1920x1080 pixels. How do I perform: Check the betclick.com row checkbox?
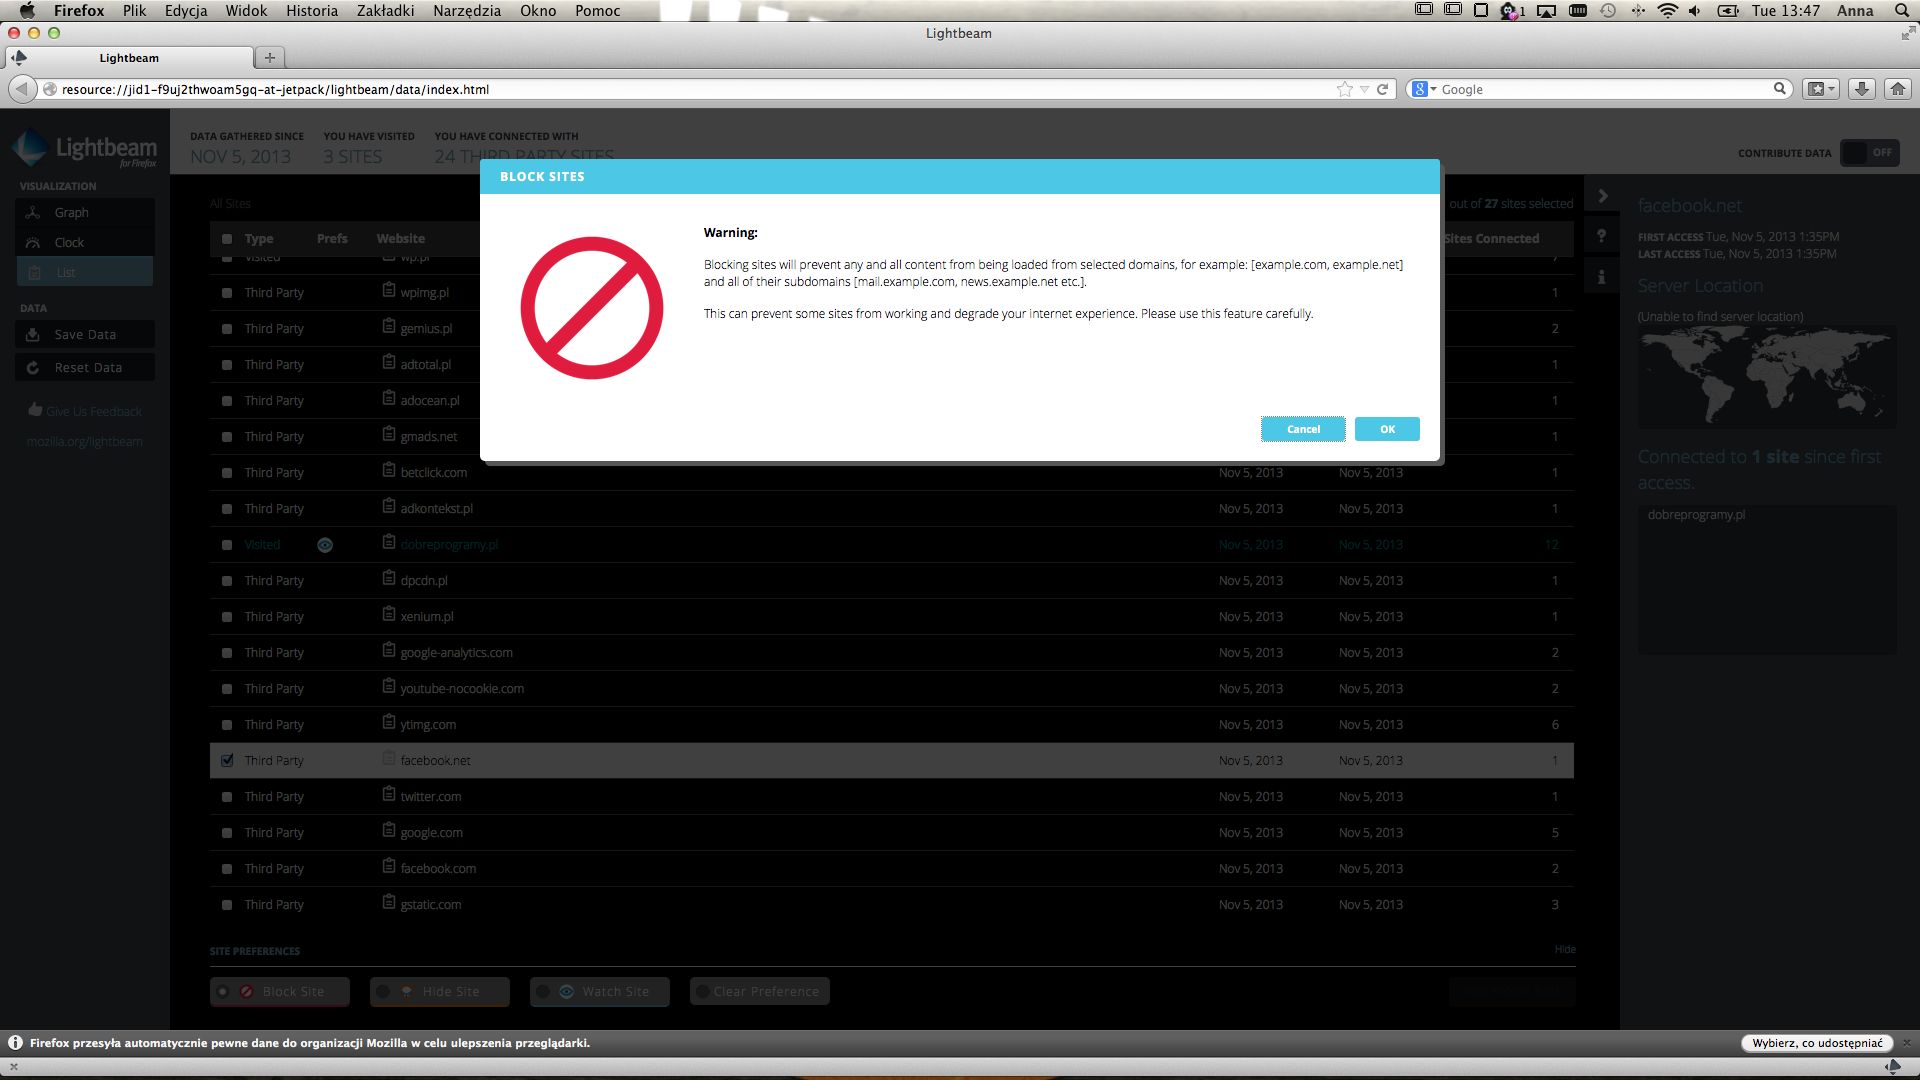coord(227,473)
